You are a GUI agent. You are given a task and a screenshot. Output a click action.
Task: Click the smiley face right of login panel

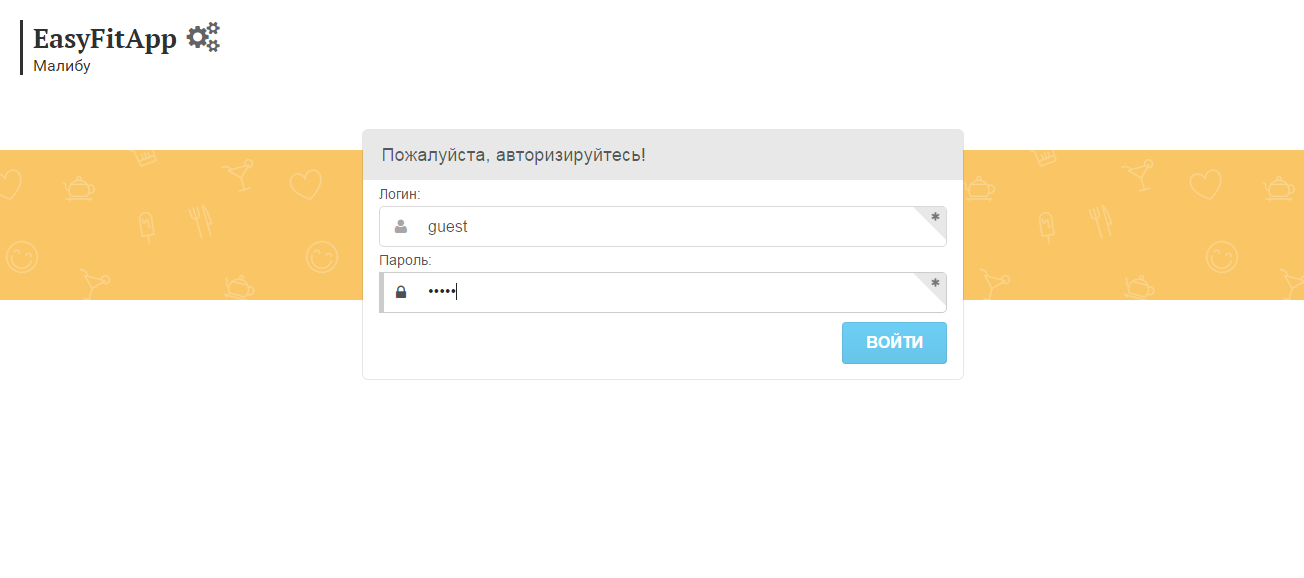click(x=1221, y=258)
